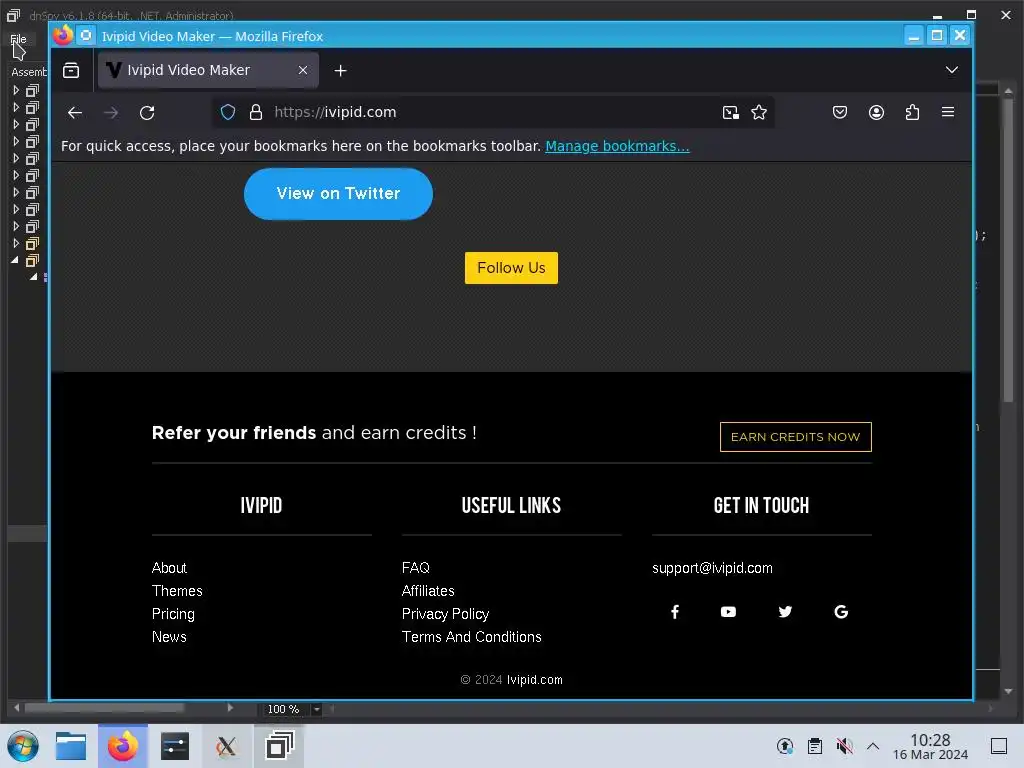Screen dimensions: 1024x768
Task: Open a new tab with plus button
Action: click(x=340, y=70)
